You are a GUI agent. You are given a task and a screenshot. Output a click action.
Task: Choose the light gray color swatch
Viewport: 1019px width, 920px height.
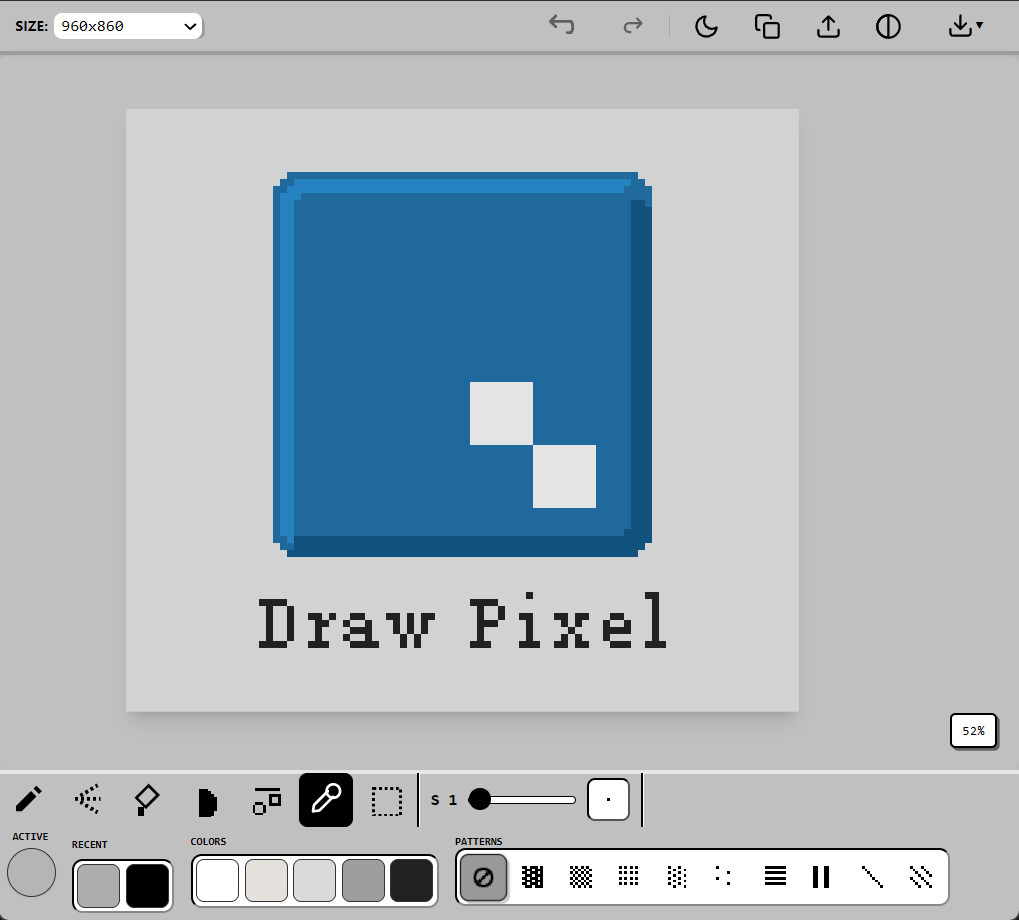coord(315,880)
